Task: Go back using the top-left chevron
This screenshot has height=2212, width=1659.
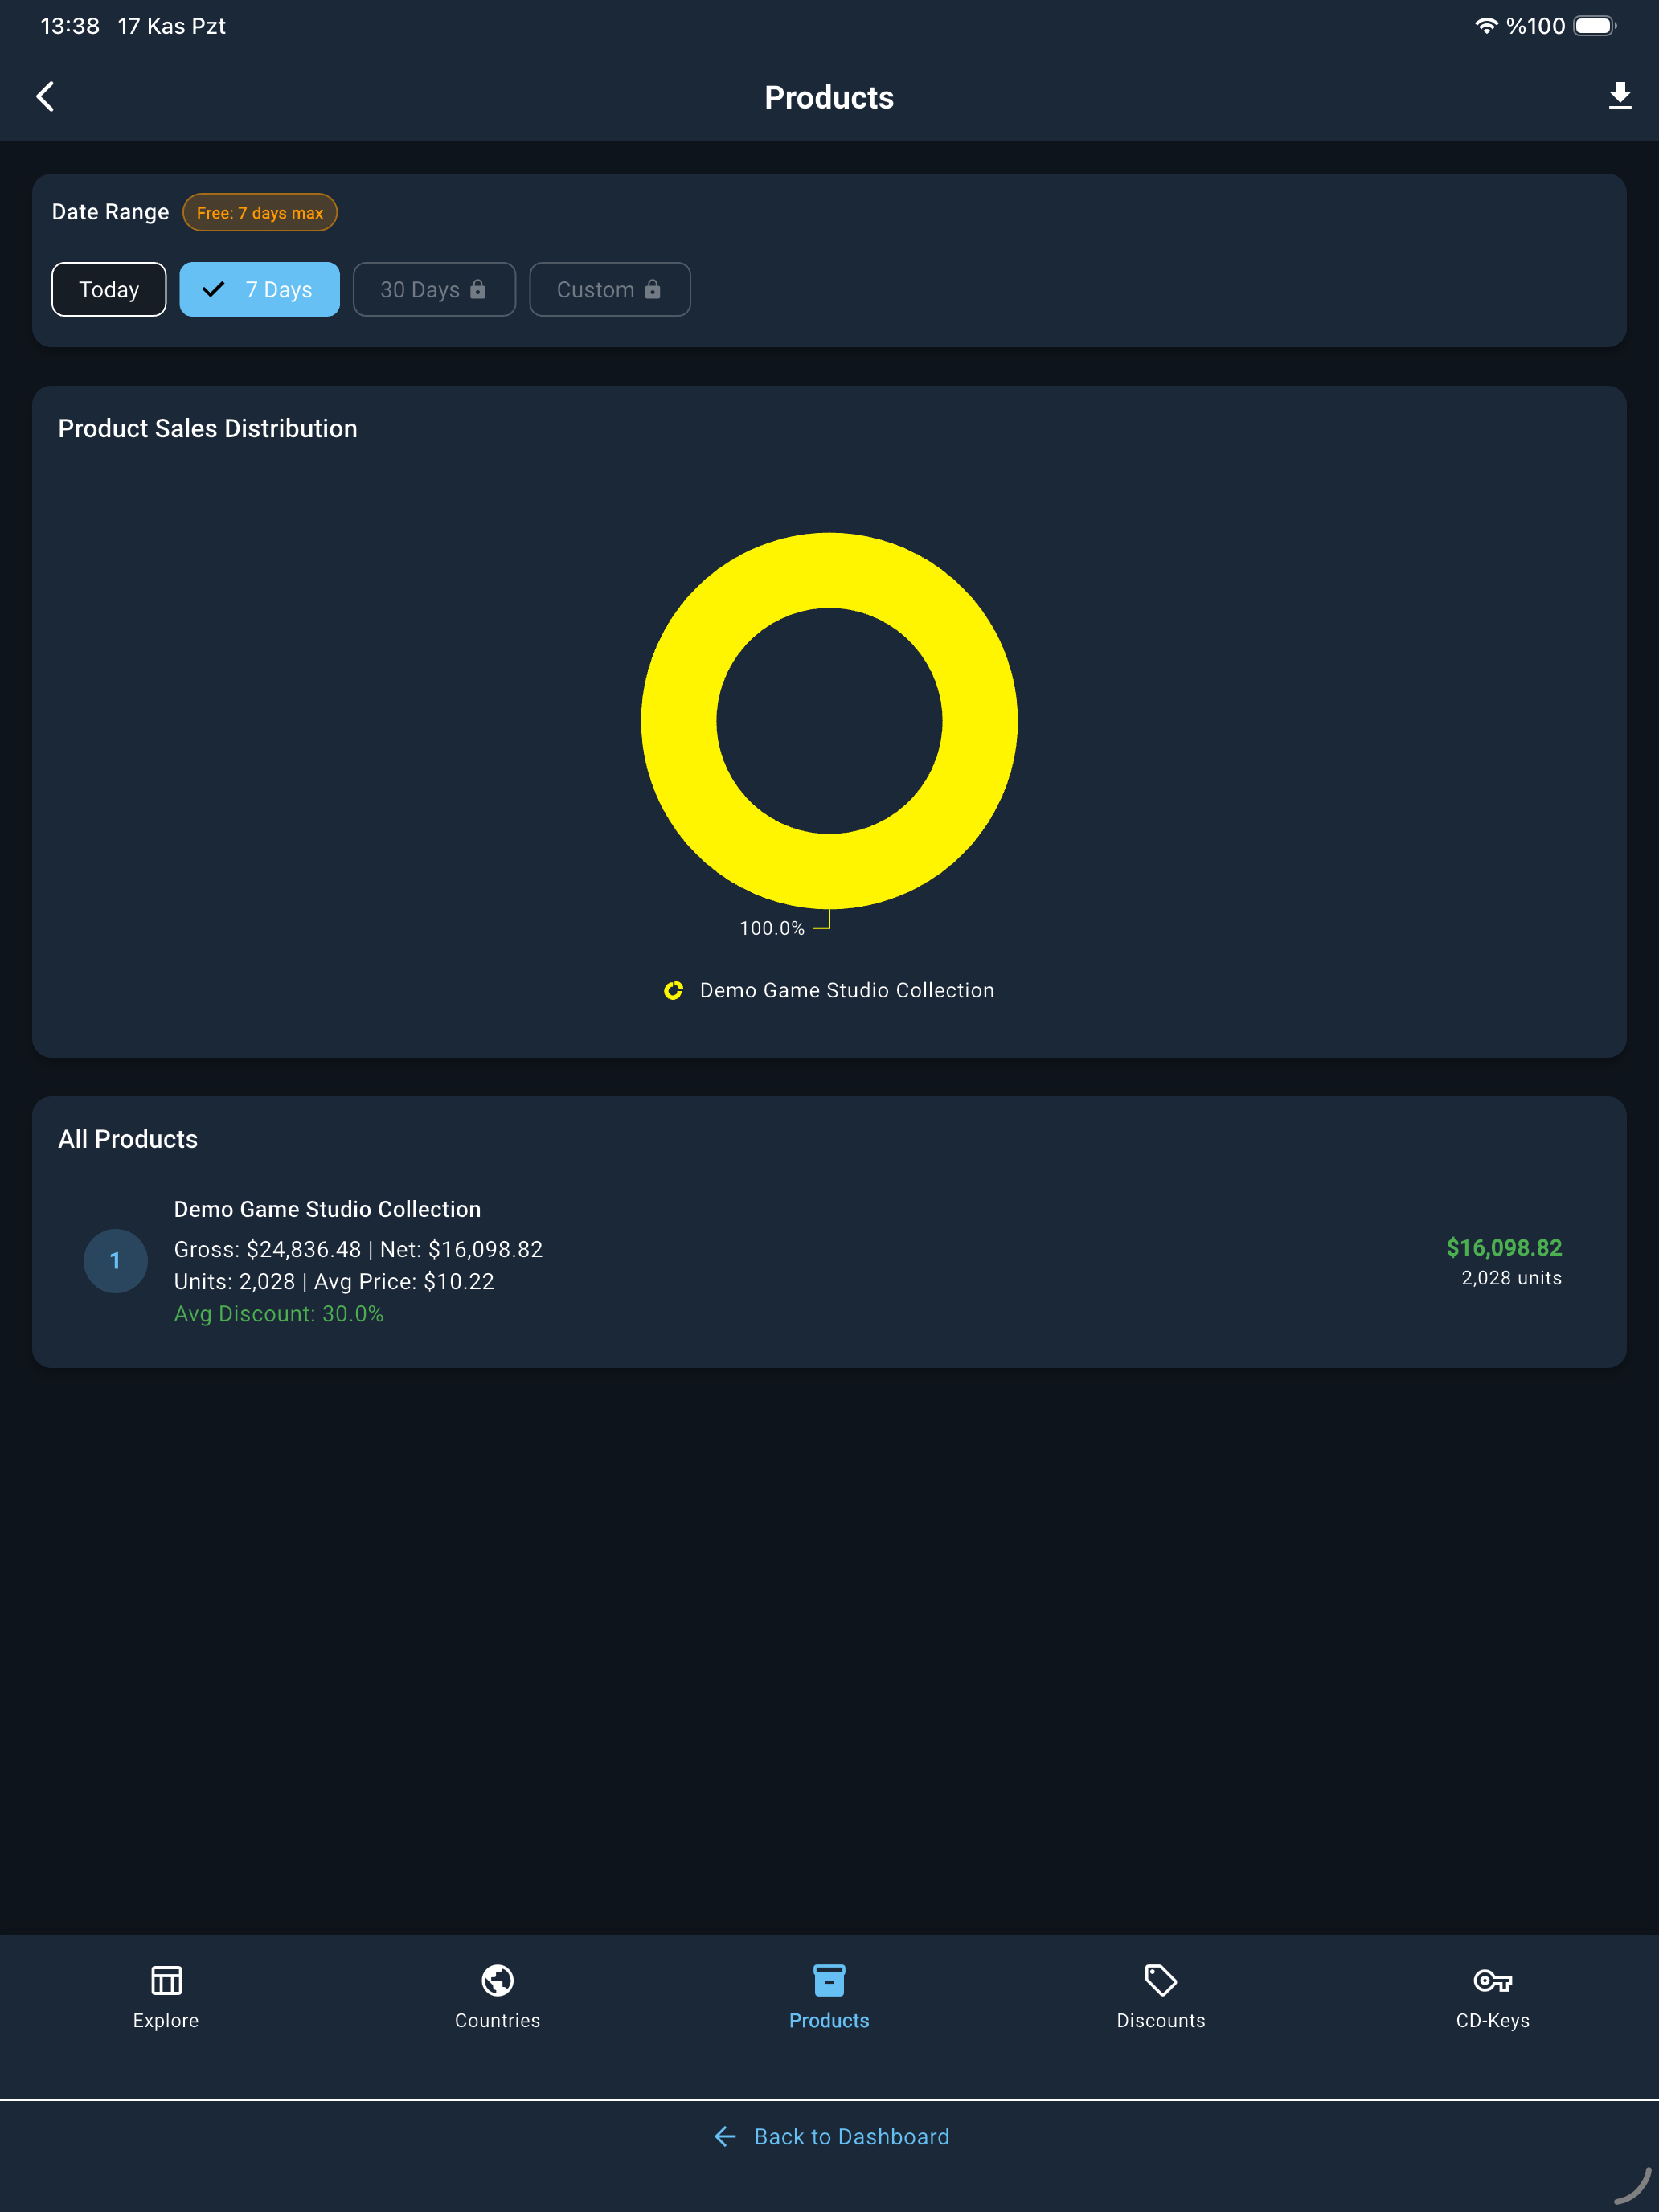Action: pos(45,97)
